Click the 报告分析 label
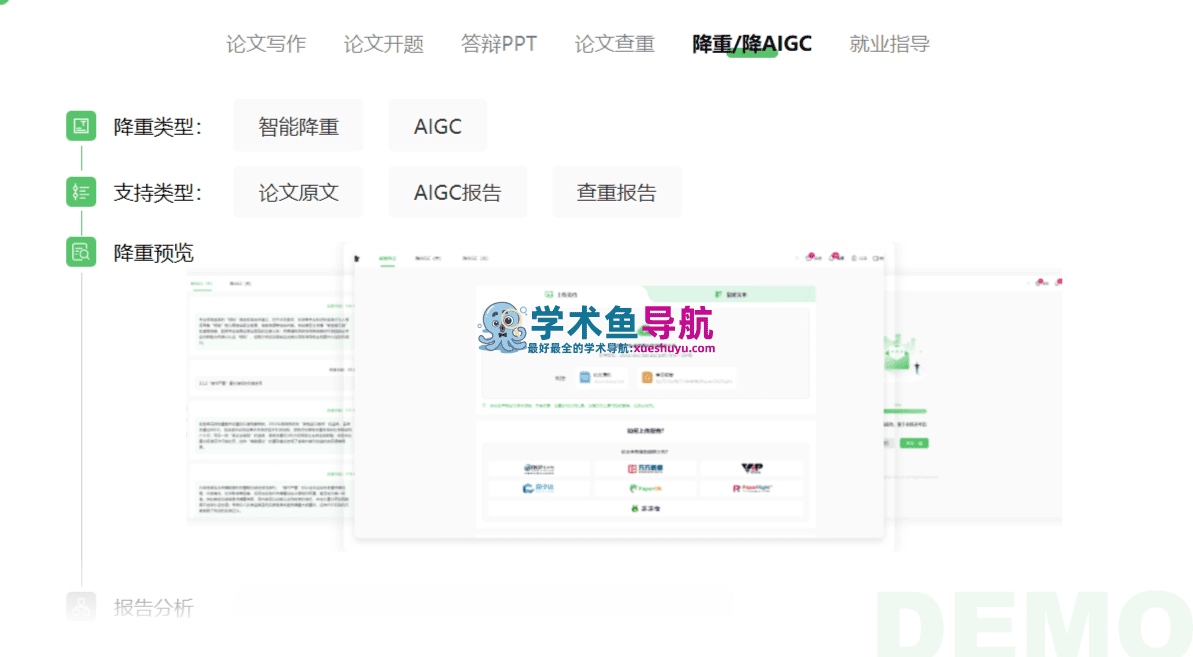The width and height of the screenshot is (1193, 657). (x=154, y=608)
